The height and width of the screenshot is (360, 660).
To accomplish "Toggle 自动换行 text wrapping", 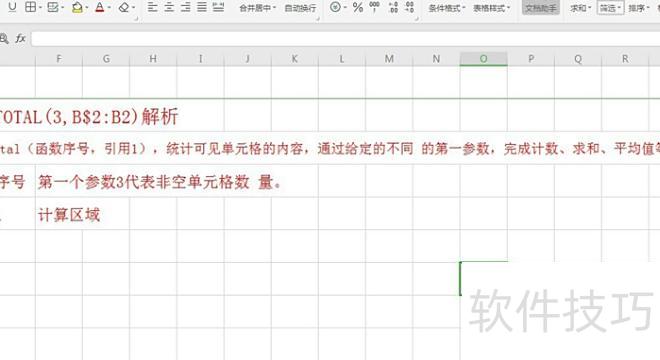I will tap(300, 8).
